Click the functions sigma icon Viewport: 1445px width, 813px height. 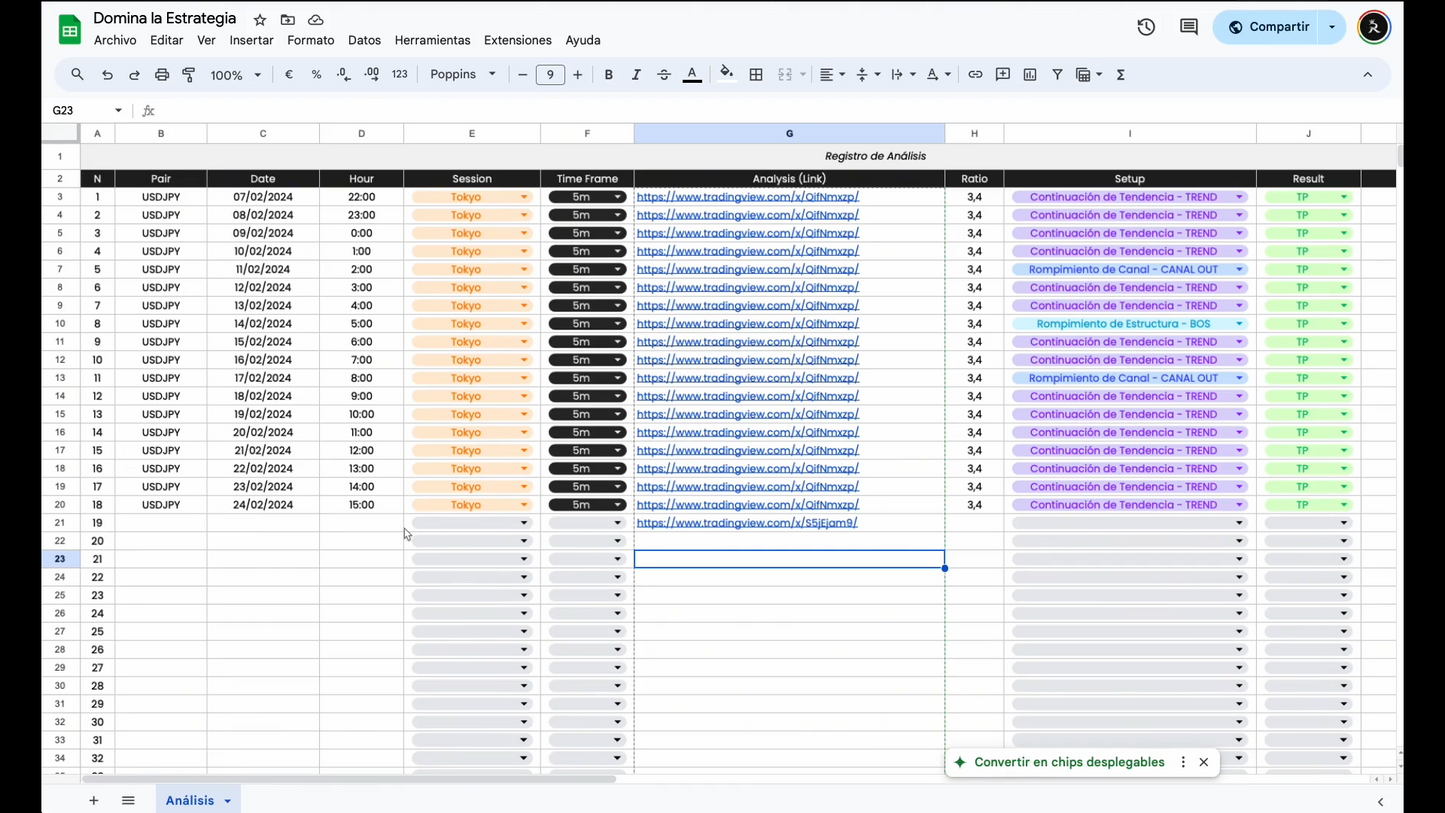tap(1120, 75)
